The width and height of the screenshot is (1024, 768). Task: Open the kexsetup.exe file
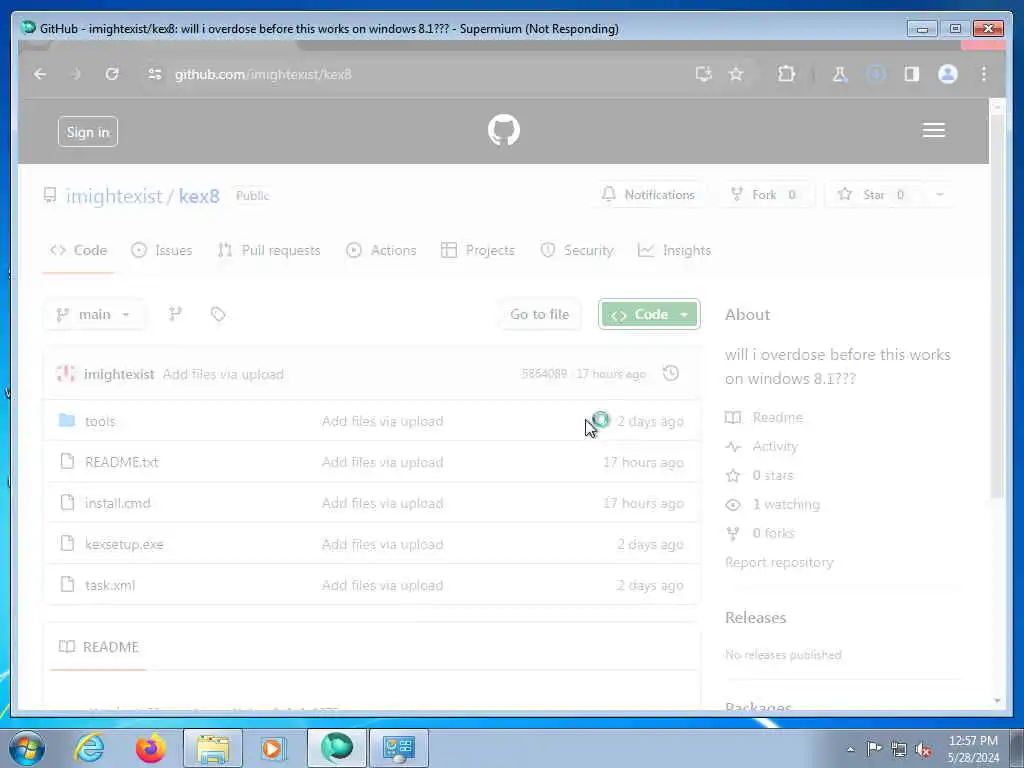tap(124, 545)
